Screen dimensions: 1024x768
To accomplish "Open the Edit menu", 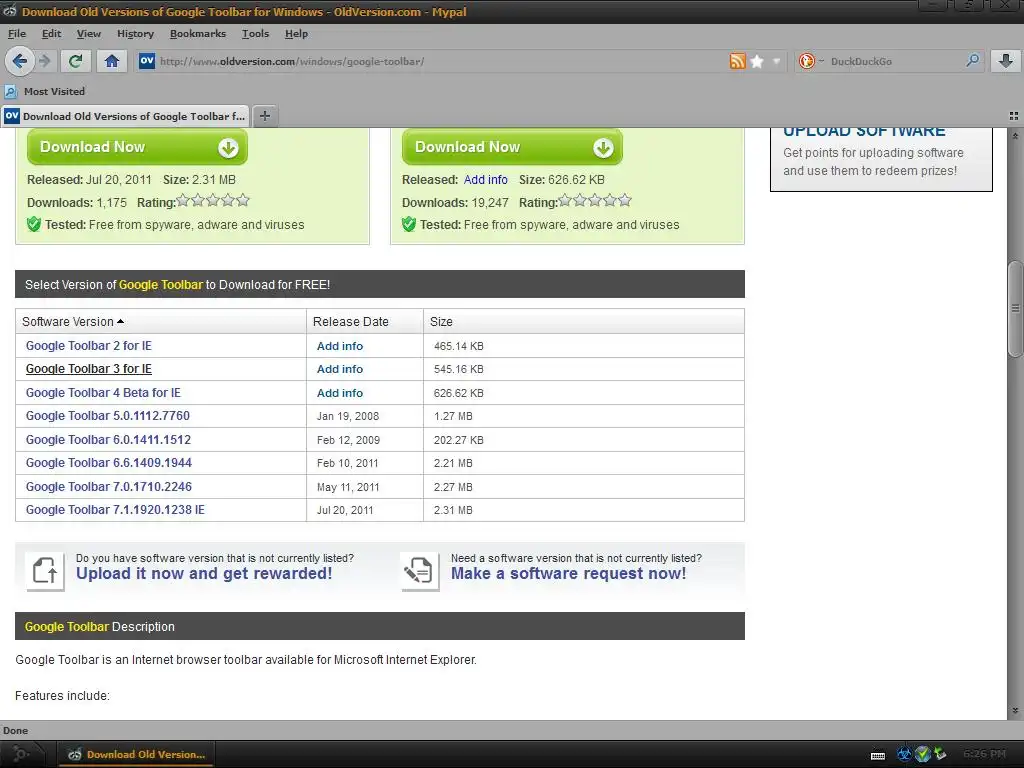I will pos(52,34).
